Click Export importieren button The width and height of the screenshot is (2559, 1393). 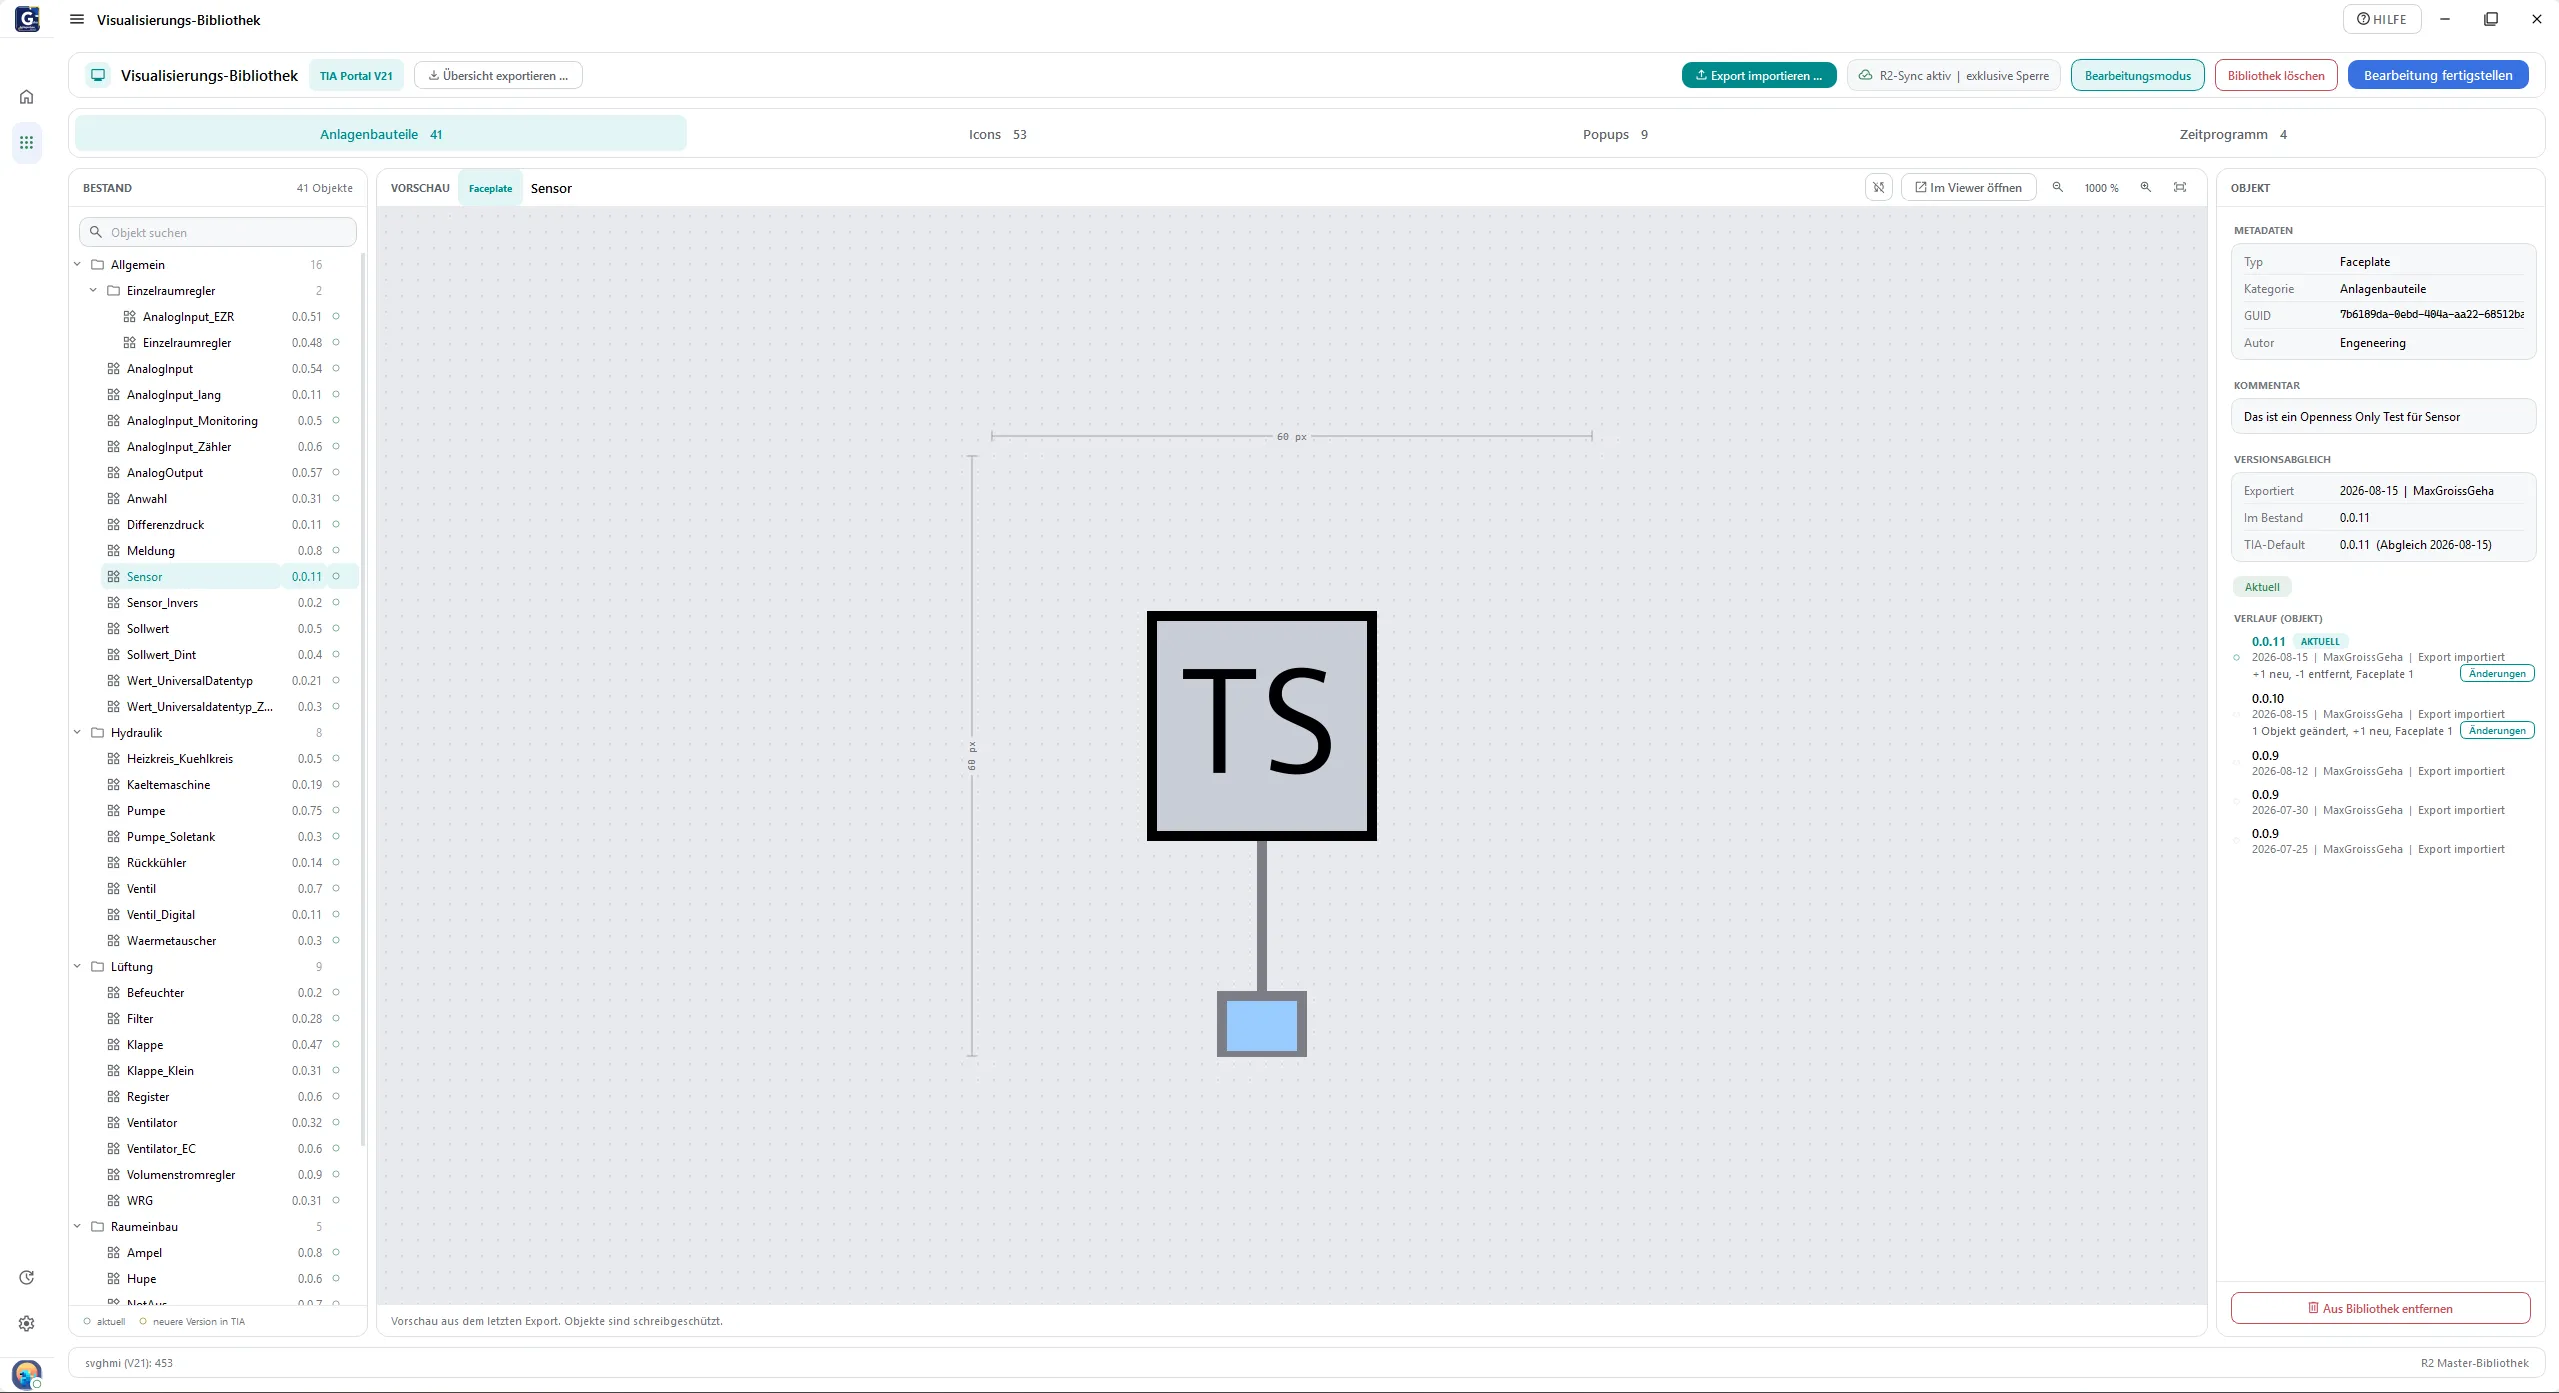[1759, 75]
